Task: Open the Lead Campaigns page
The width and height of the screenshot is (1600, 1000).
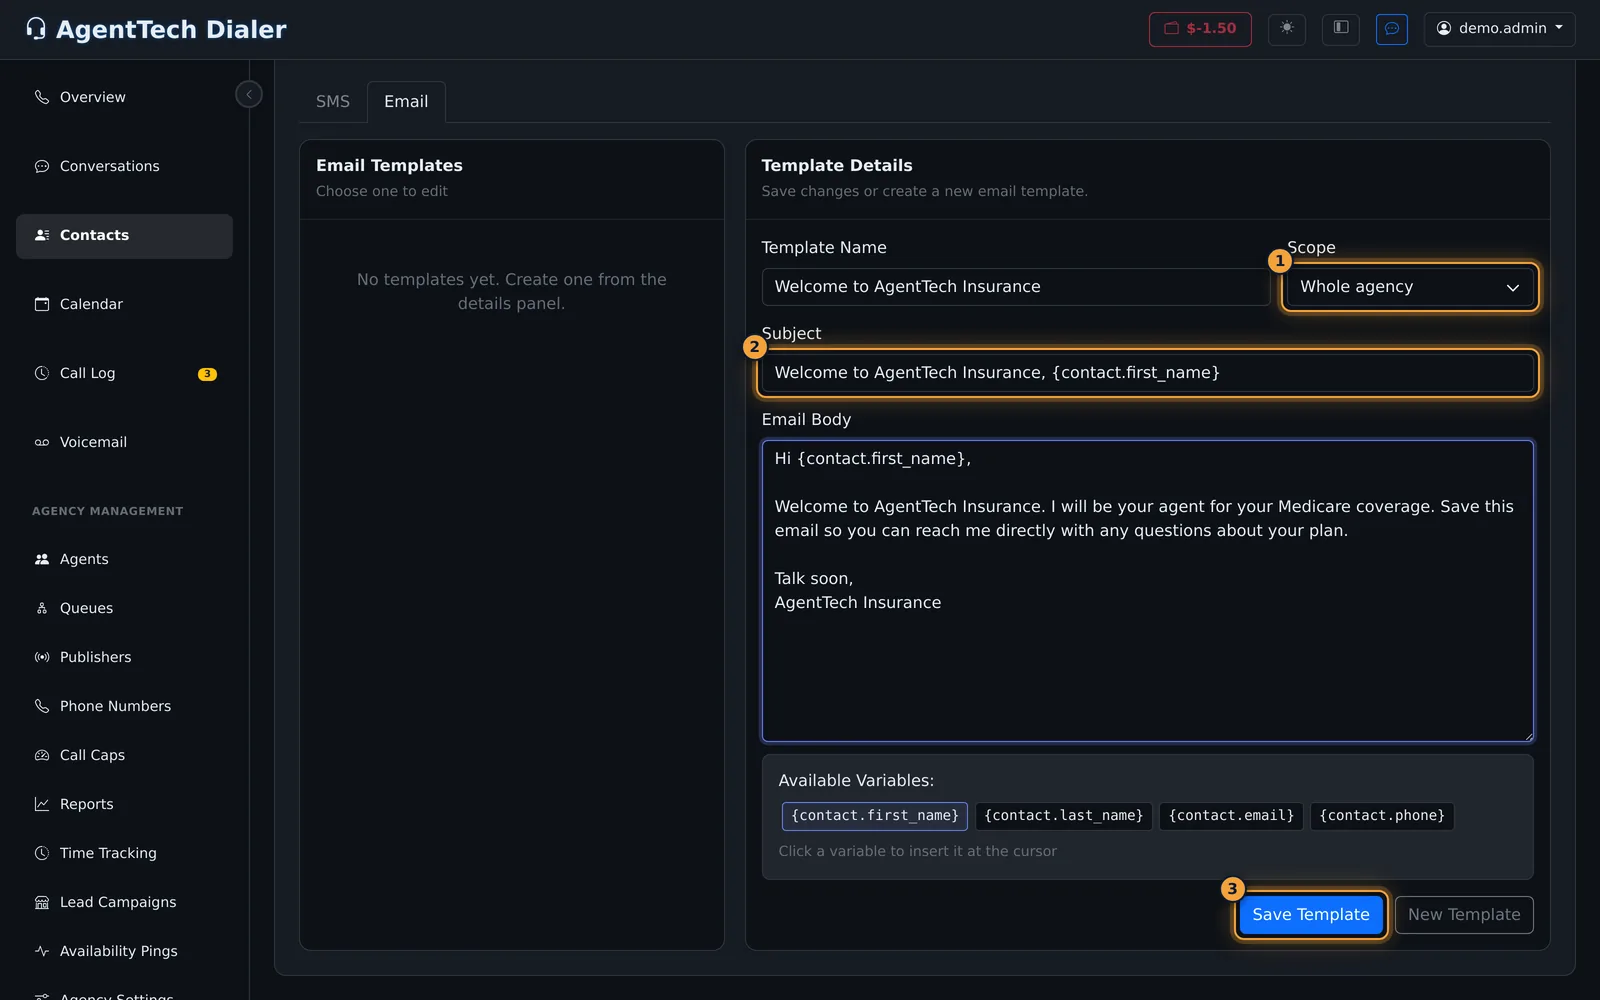Action: pyautogui.click(x=124, y=902)
